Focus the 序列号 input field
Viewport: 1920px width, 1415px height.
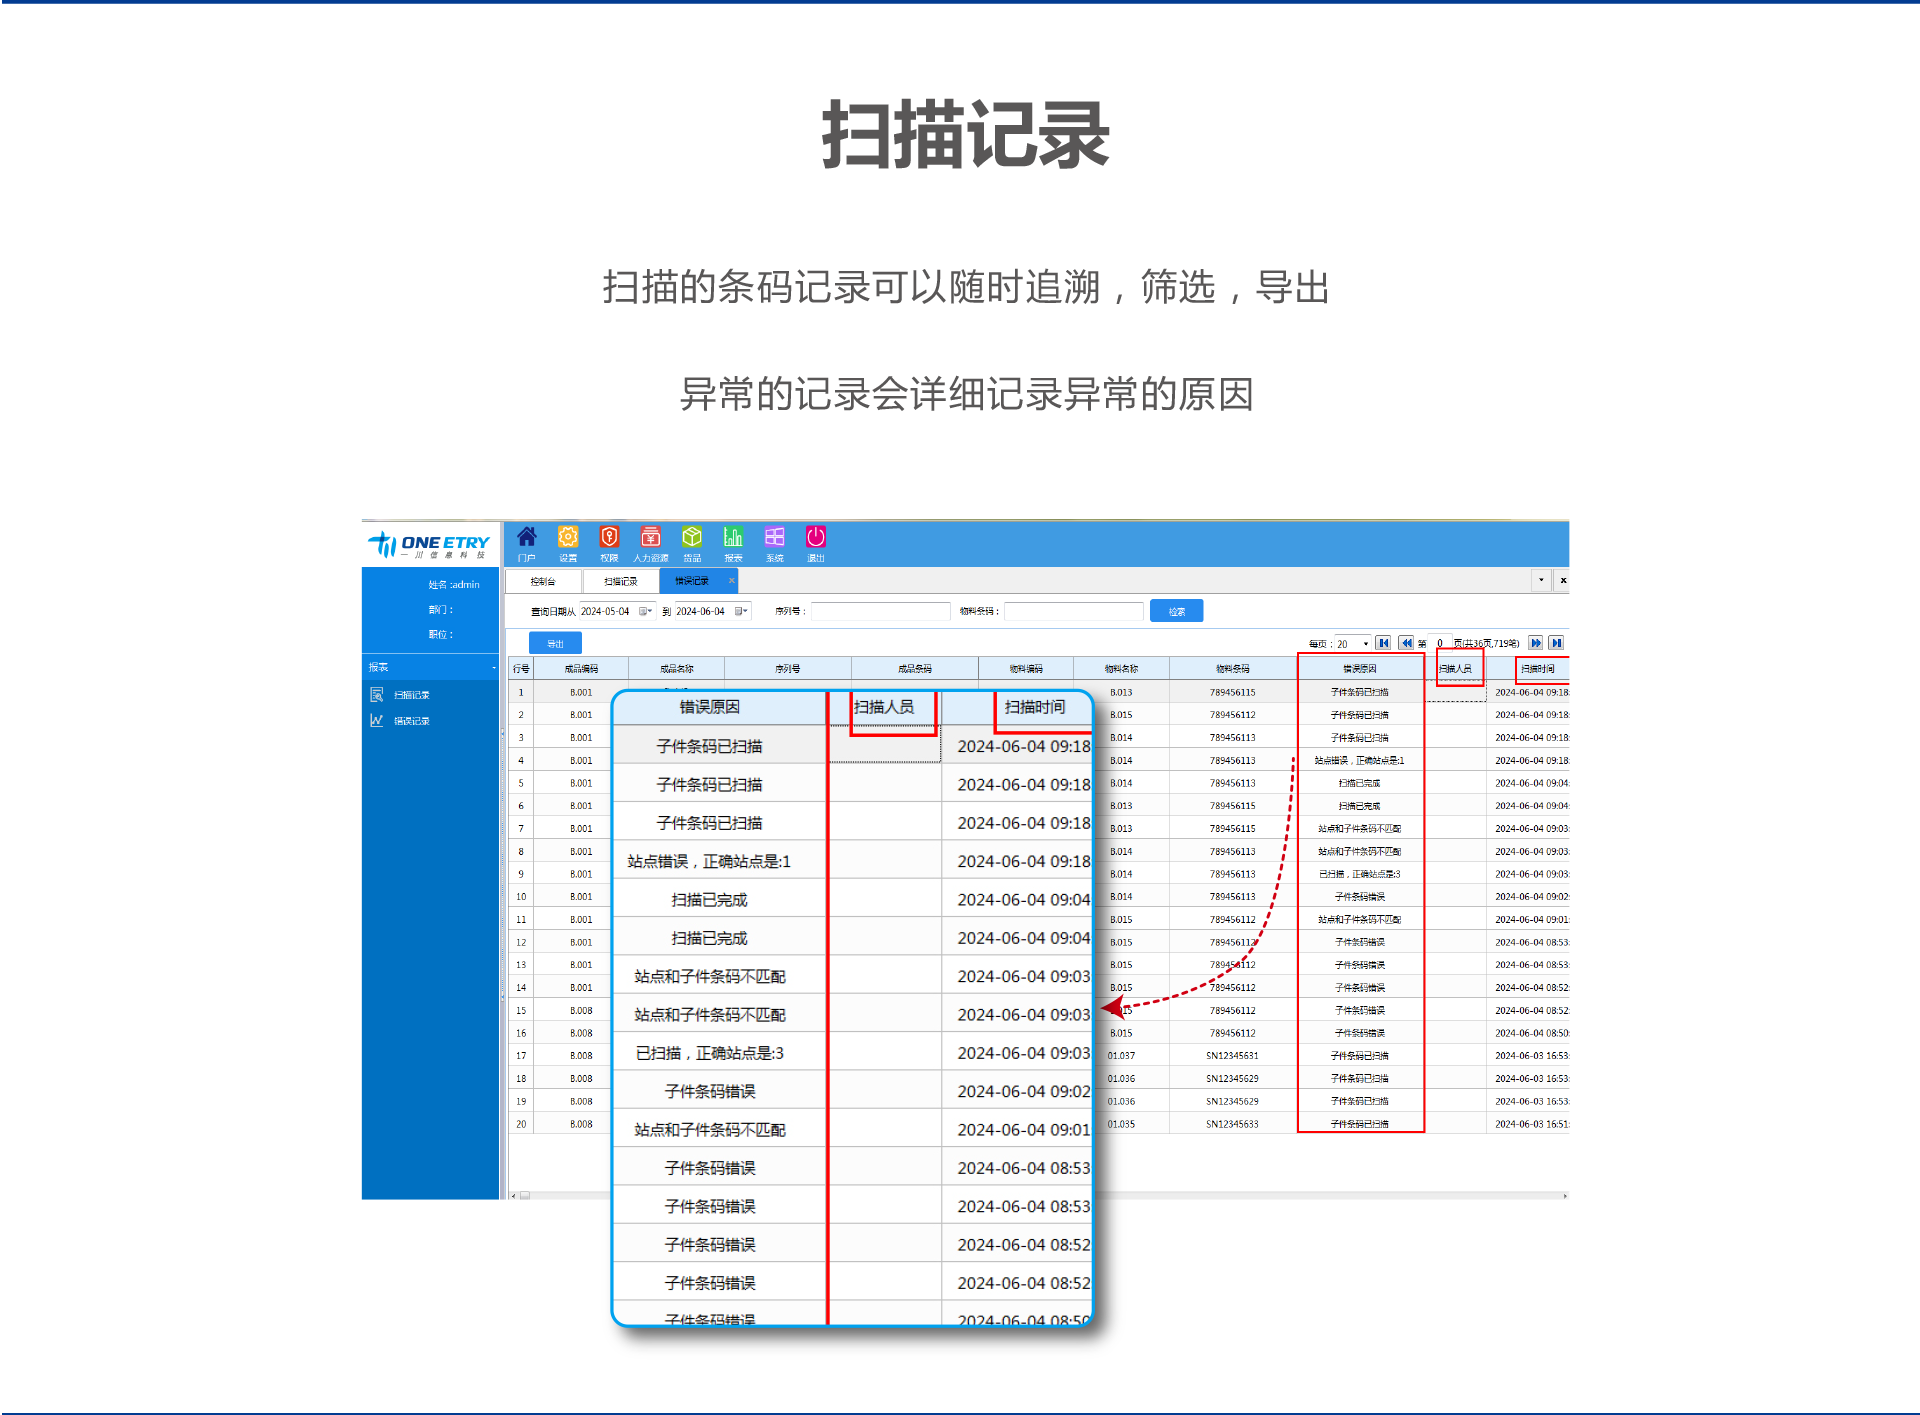(880, 611)
